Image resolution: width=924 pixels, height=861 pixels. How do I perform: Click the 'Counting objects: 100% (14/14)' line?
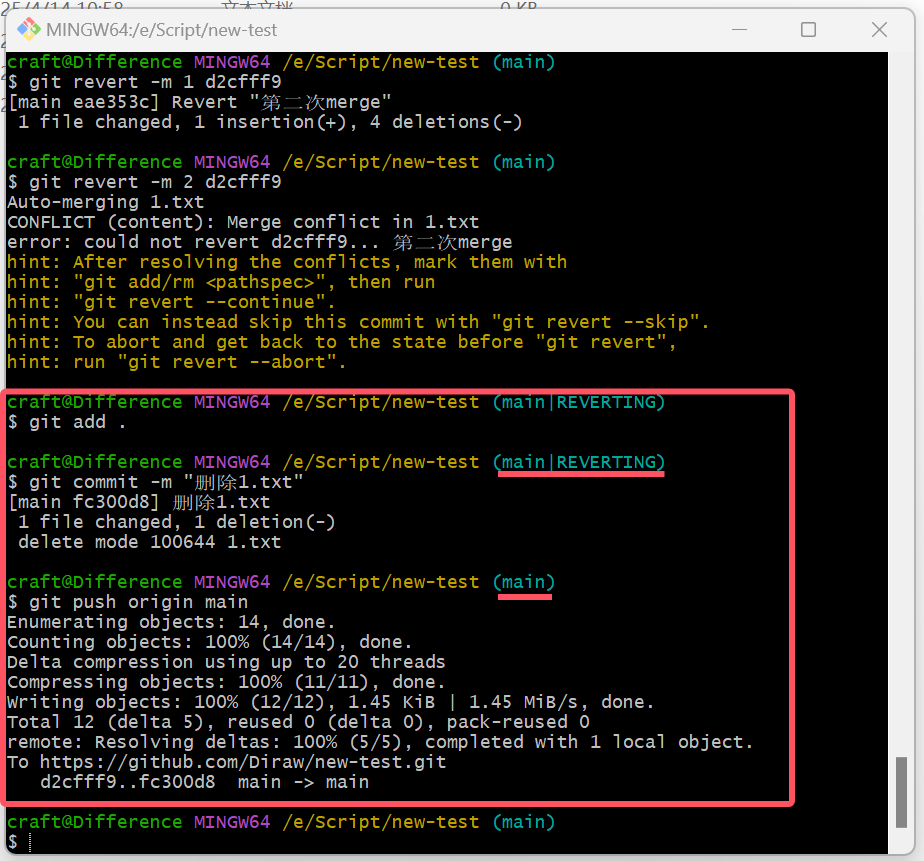(x=210, y=642)
